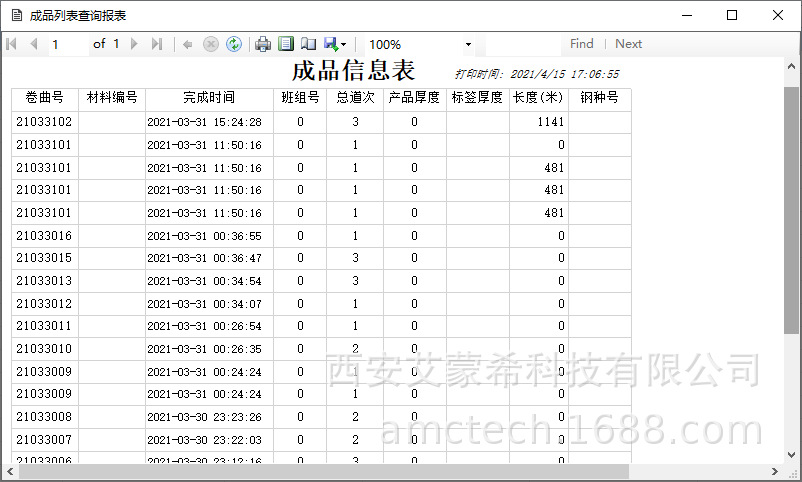Stop report rendering

(210, 44)
